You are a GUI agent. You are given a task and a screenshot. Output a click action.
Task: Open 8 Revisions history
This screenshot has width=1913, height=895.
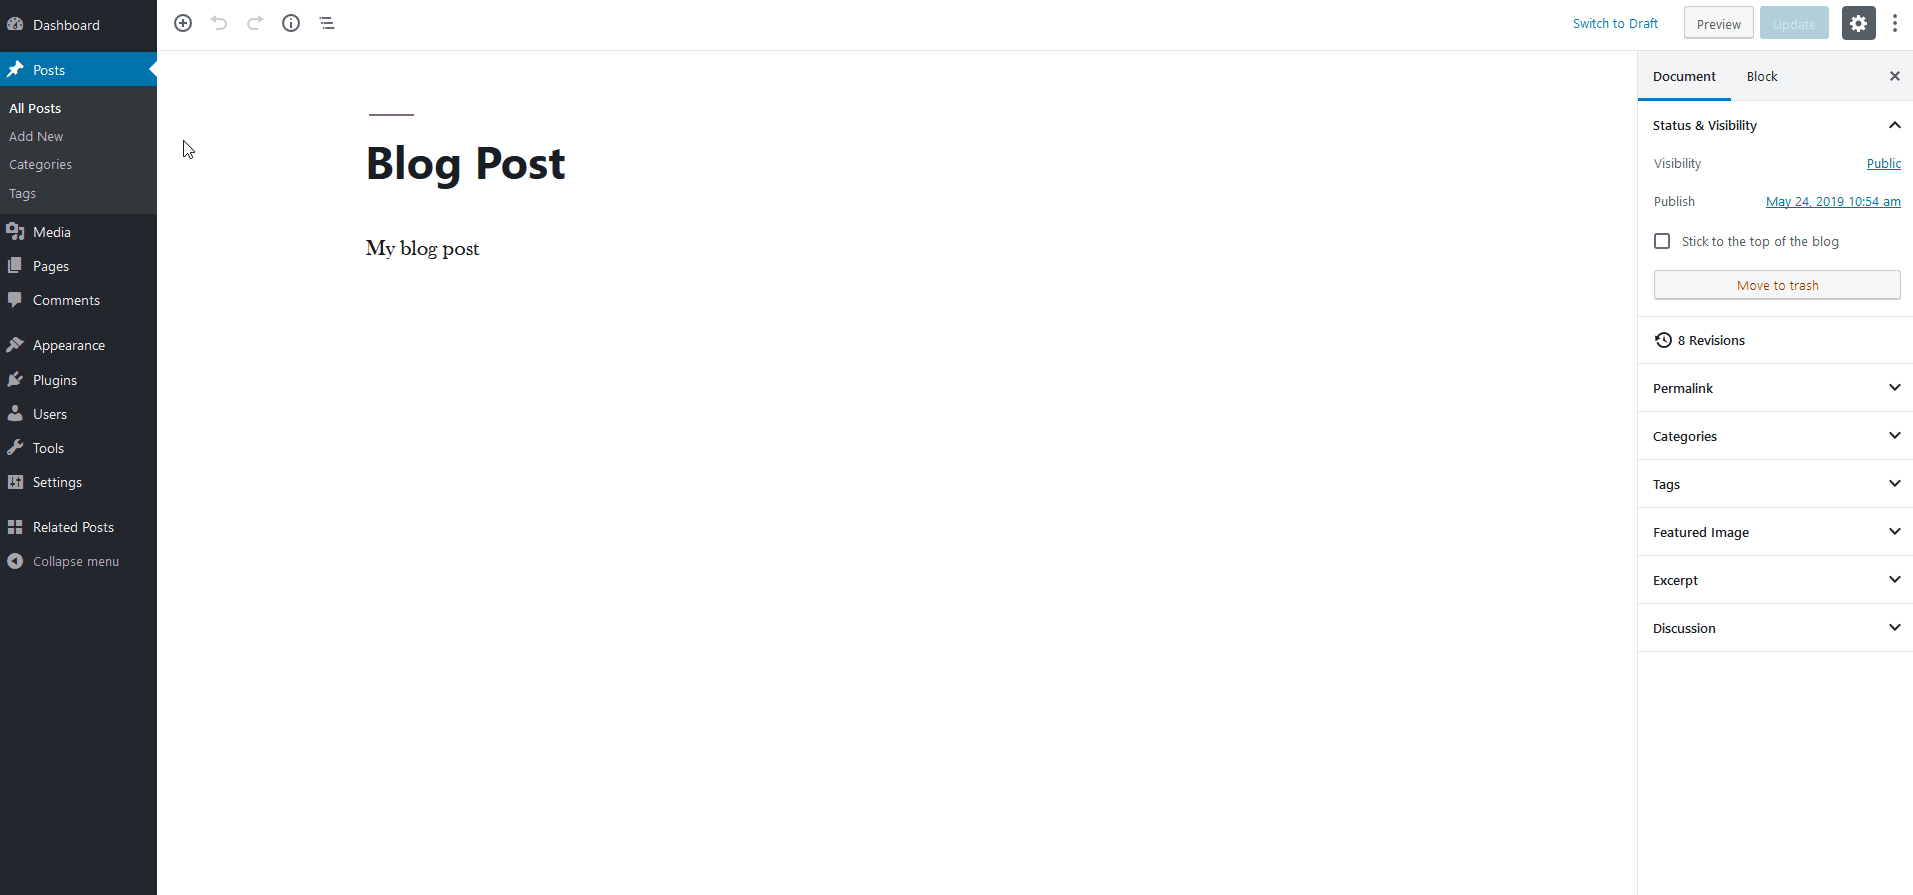(x=1710, y=341)
